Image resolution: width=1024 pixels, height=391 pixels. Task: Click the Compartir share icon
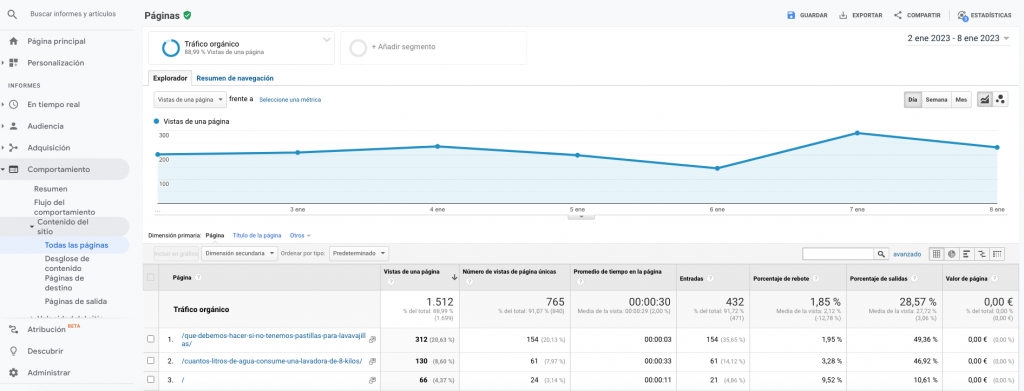pos(898,15)
